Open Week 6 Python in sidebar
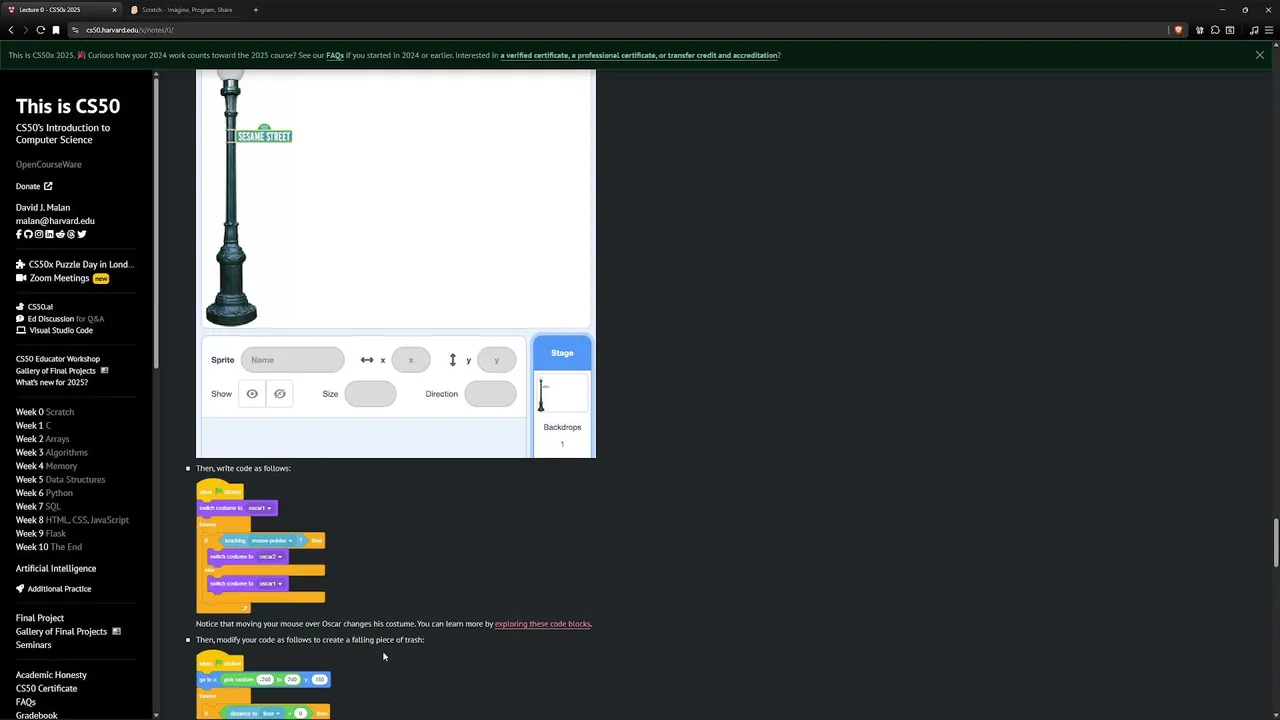1280x720 pixels. click(x=44, y=493)
